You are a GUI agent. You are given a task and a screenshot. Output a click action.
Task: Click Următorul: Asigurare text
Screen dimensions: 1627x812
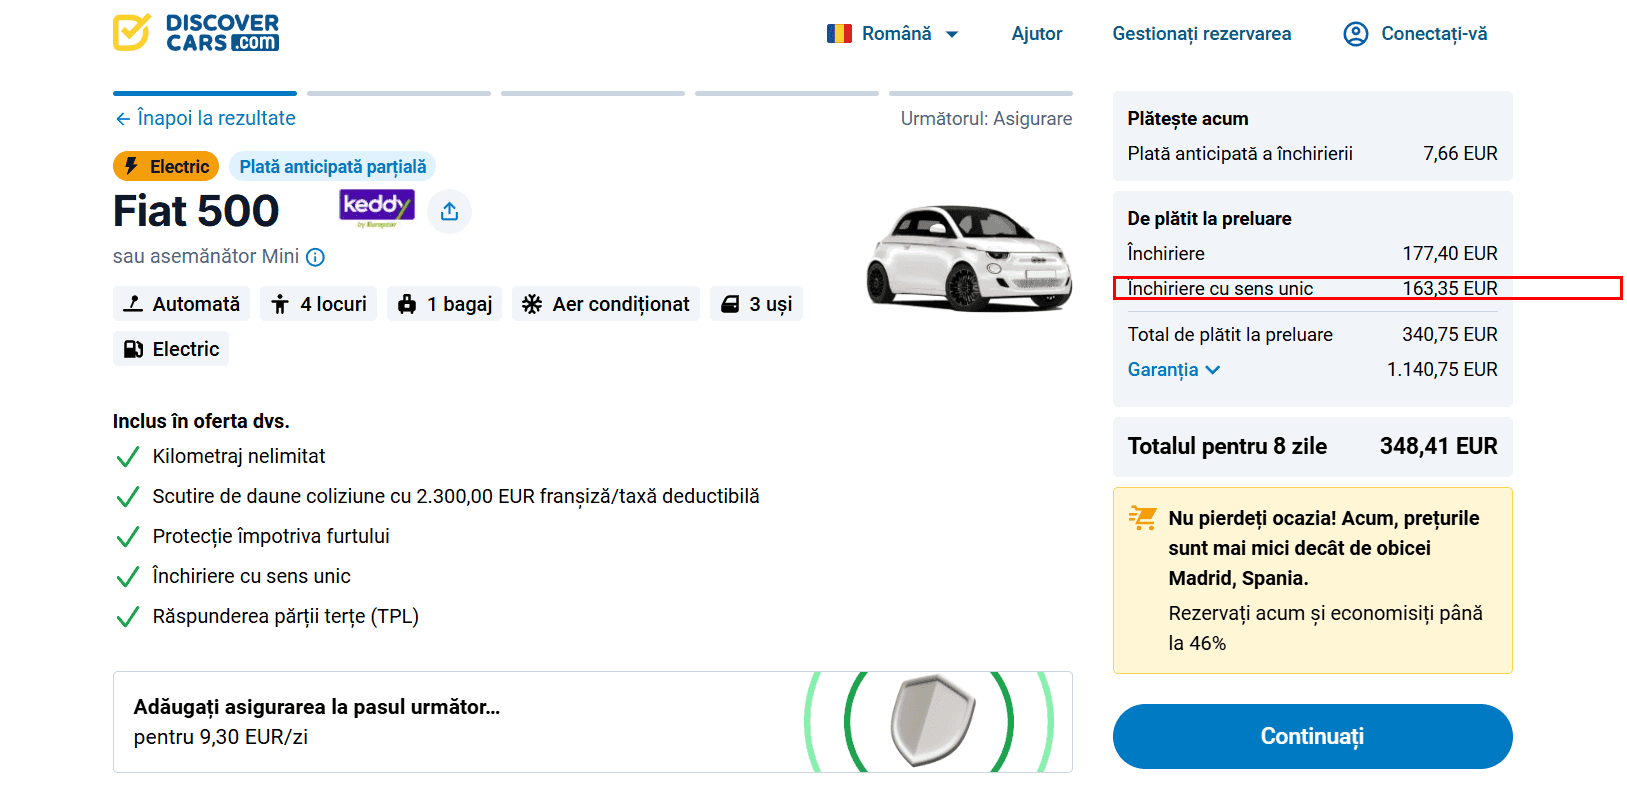point(986,118)
